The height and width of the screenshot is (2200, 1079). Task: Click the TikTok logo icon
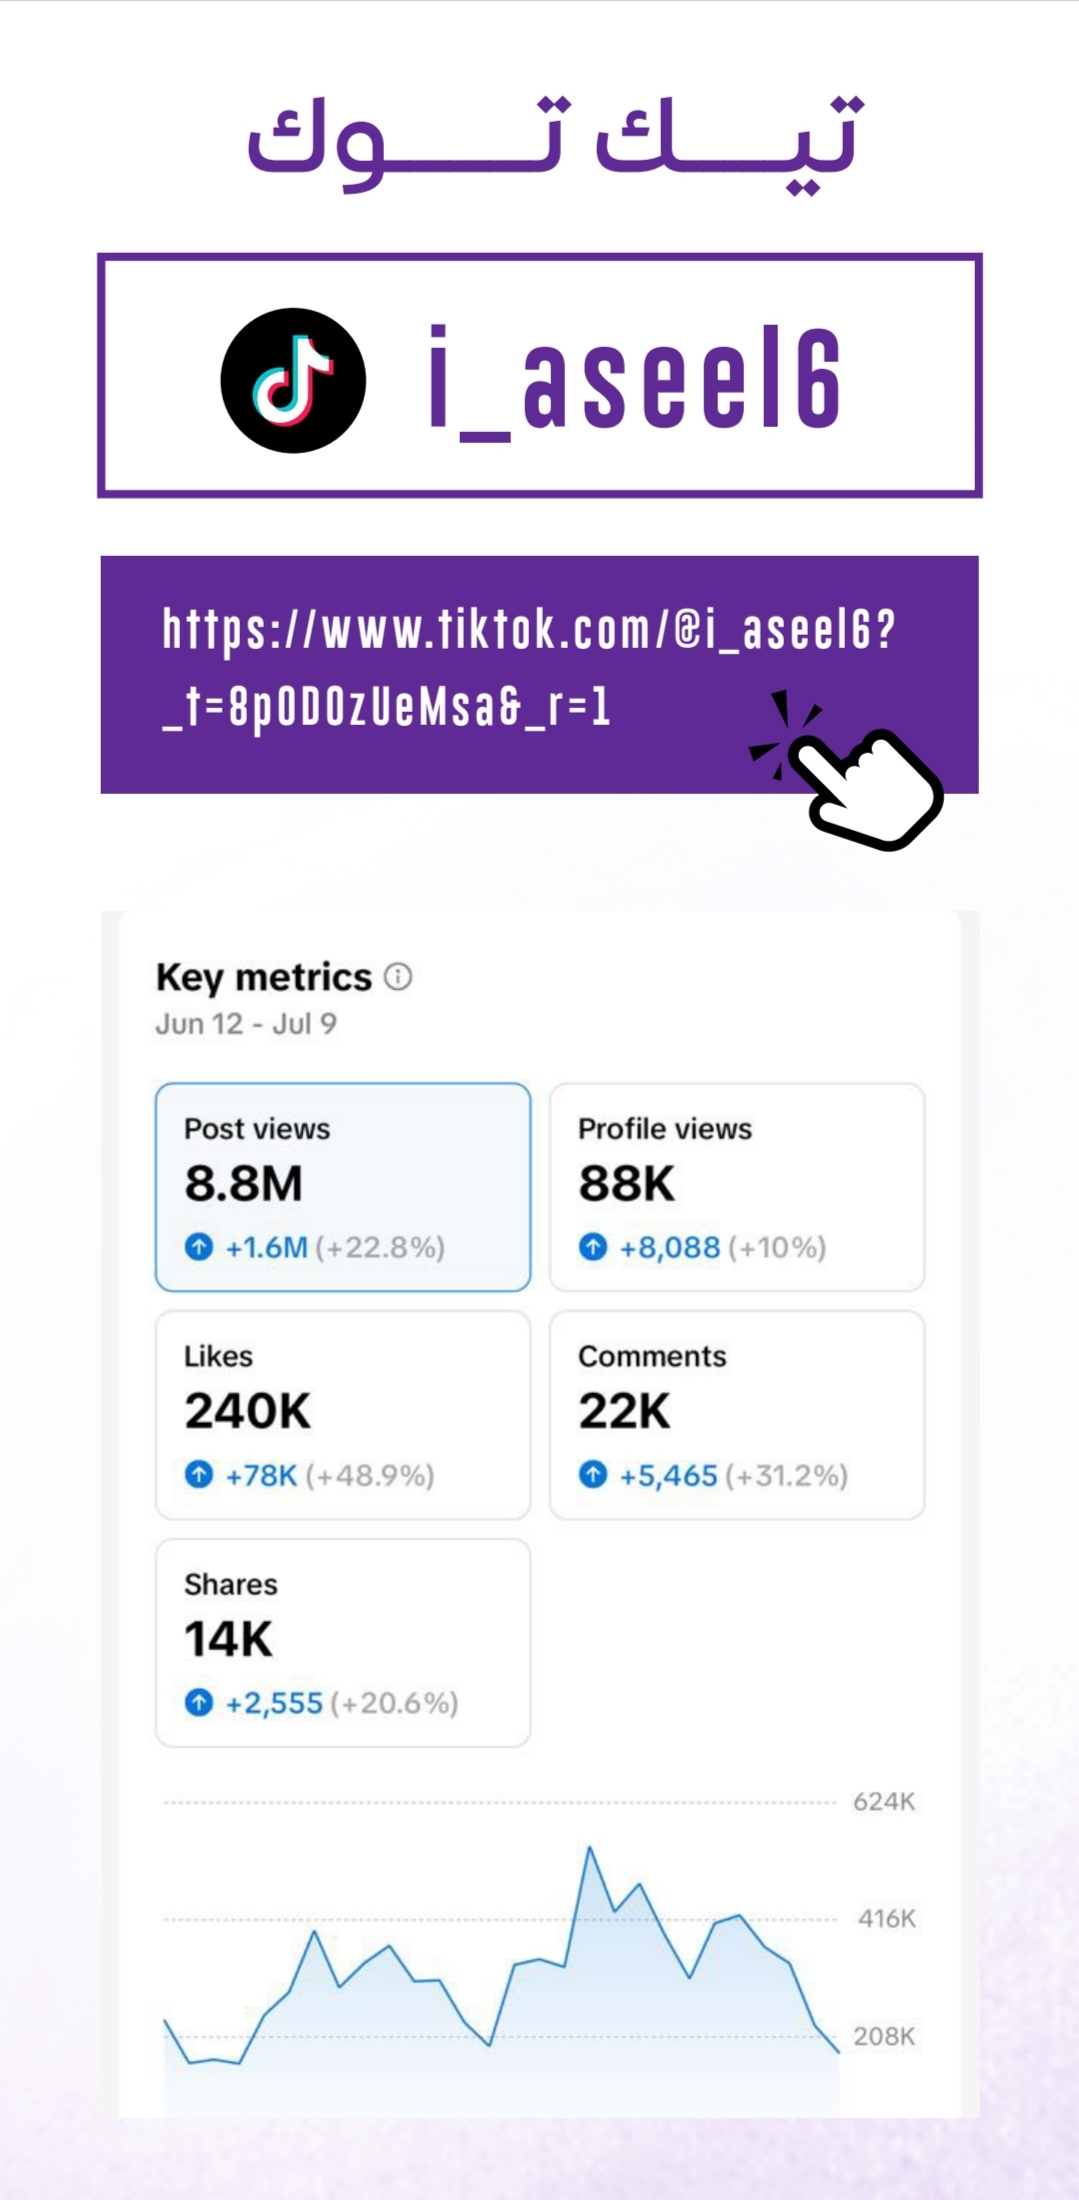[x=293, y=380]
